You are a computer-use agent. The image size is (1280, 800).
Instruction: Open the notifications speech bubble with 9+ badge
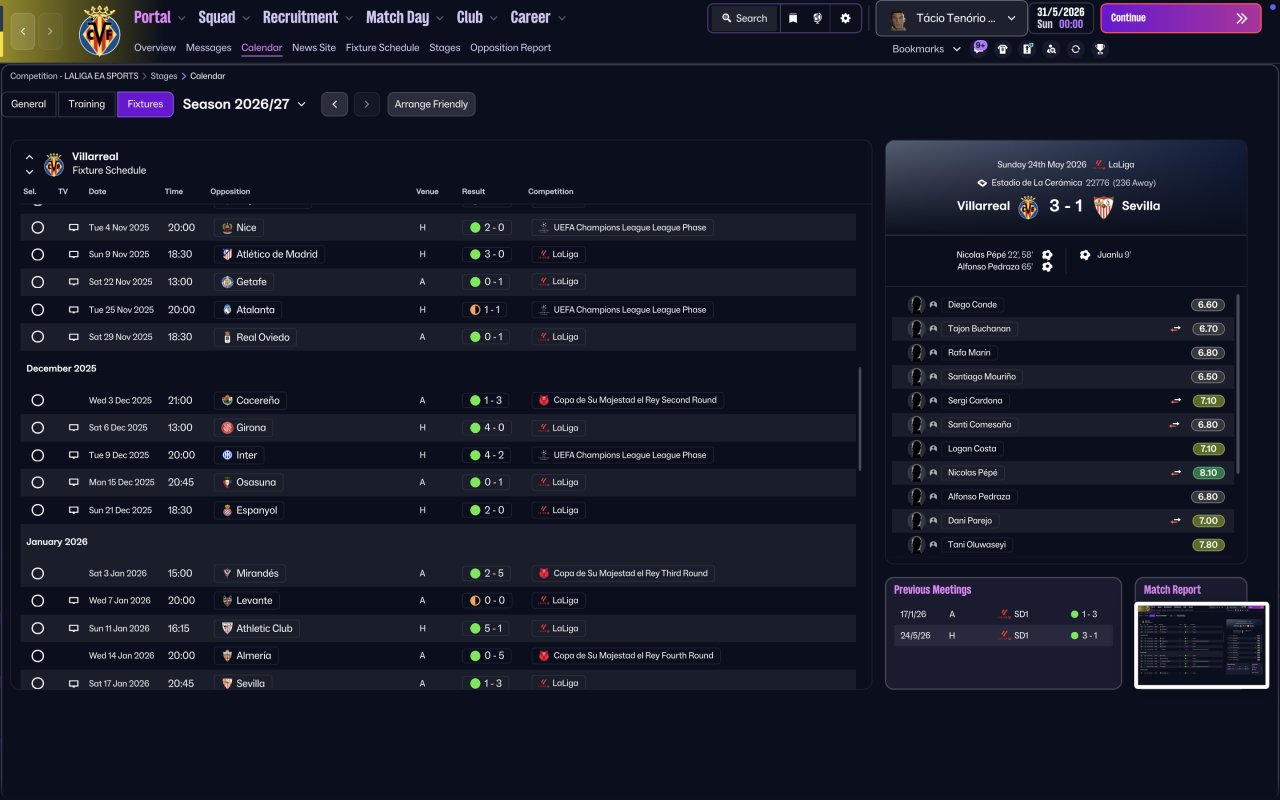(x=980, y=48)
